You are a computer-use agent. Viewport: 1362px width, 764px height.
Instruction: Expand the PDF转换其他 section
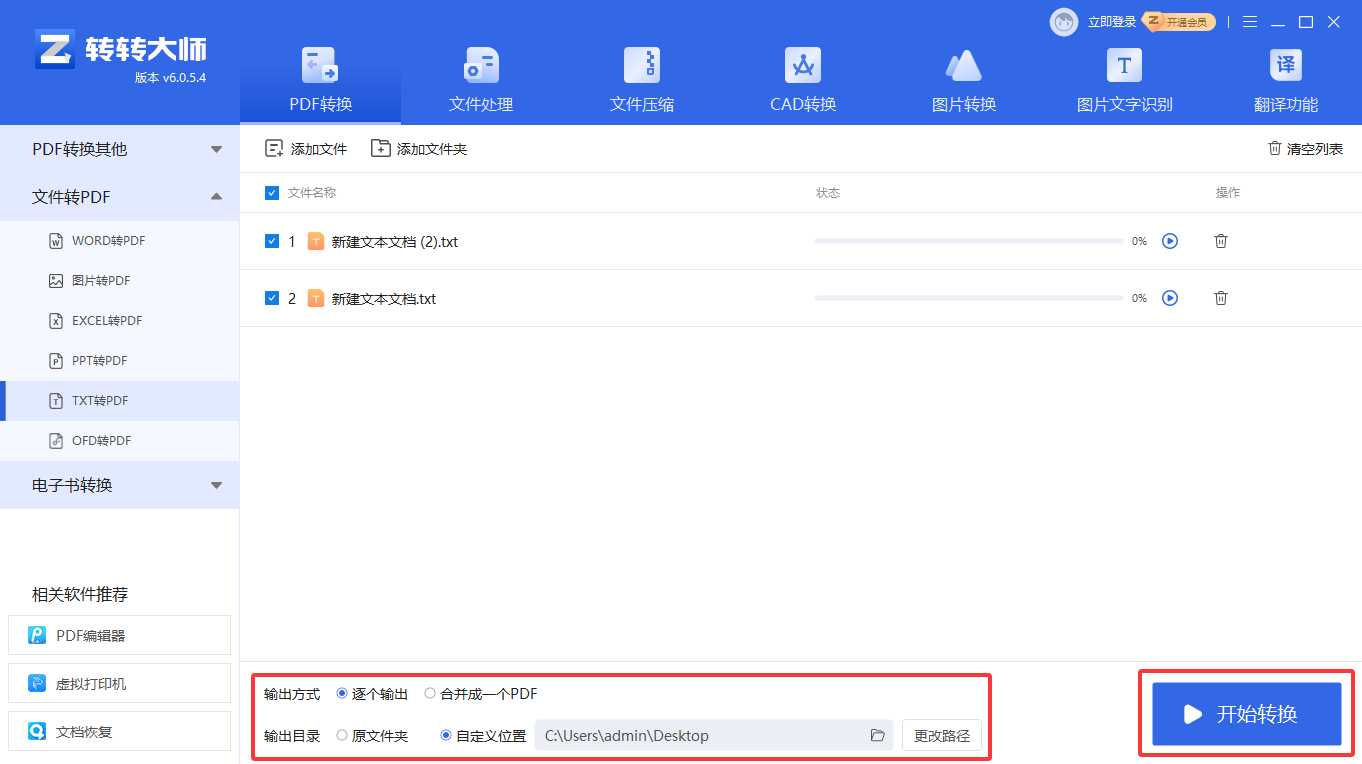pos(120,149)
